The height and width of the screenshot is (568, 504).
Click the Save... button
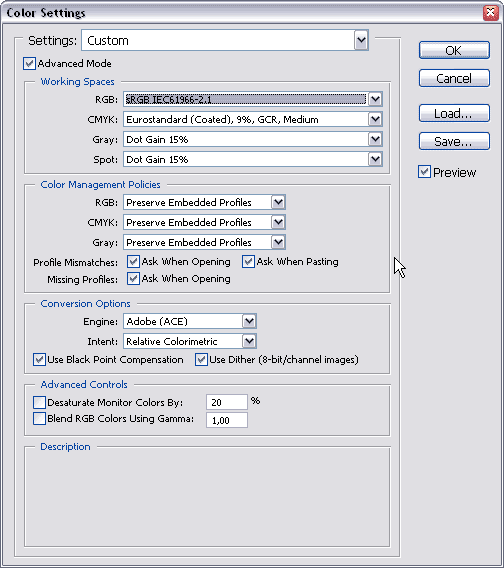point(454,141)
